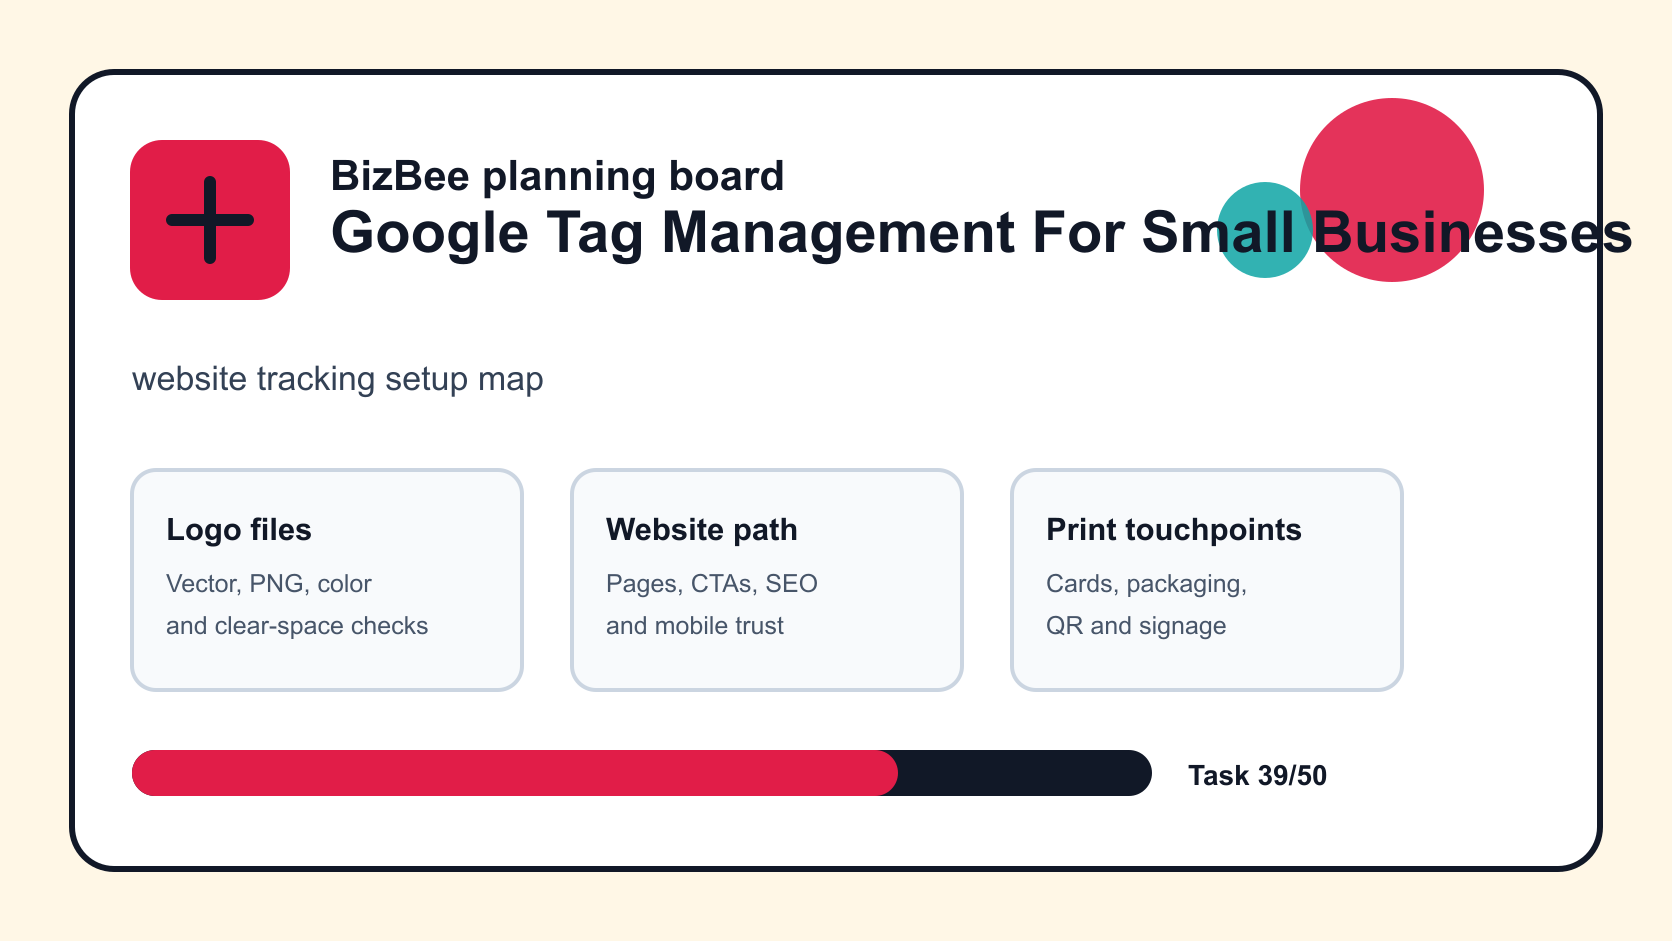
Task: Click the 'Cards, packaging,' text line
Action: click(1146, 584)
